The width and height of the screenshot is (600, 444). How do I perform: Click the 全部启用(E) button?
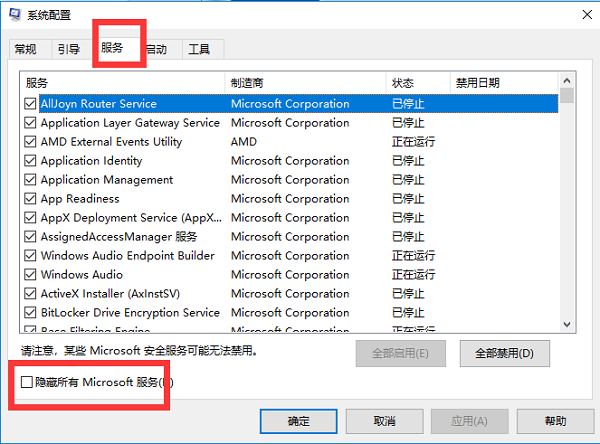click(401, 353)
